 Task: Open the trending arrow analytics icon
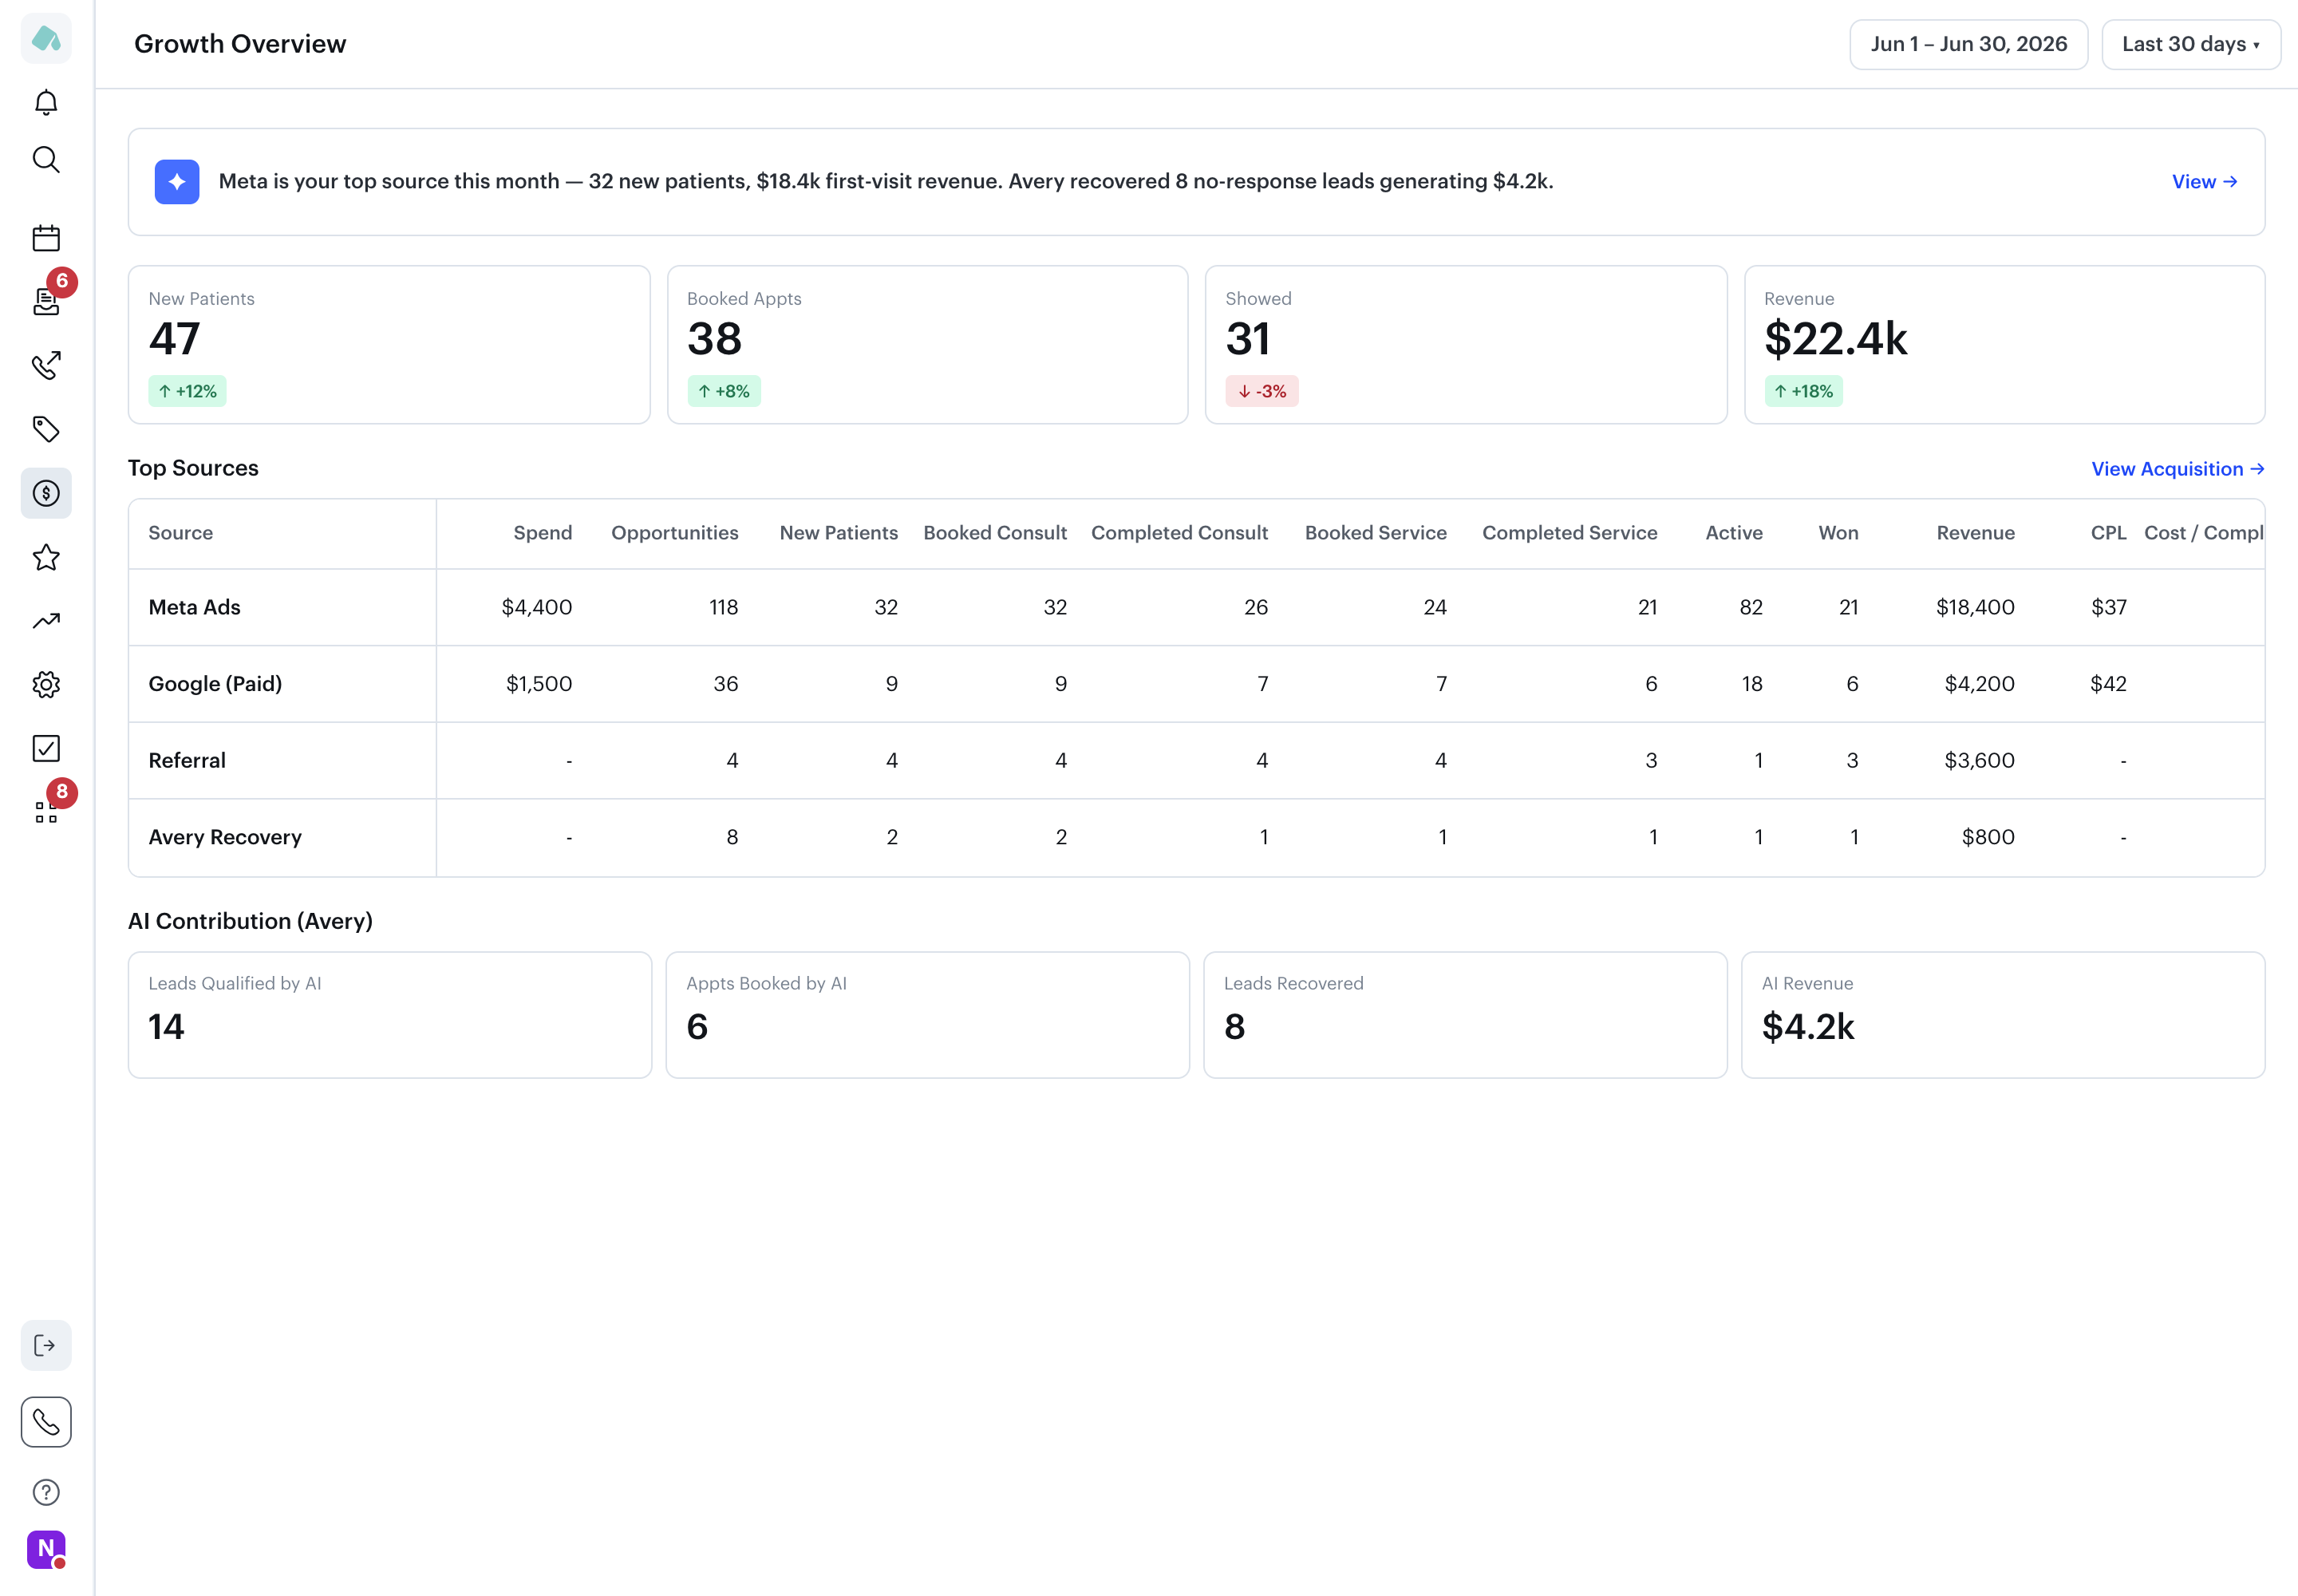coord(46,621)
